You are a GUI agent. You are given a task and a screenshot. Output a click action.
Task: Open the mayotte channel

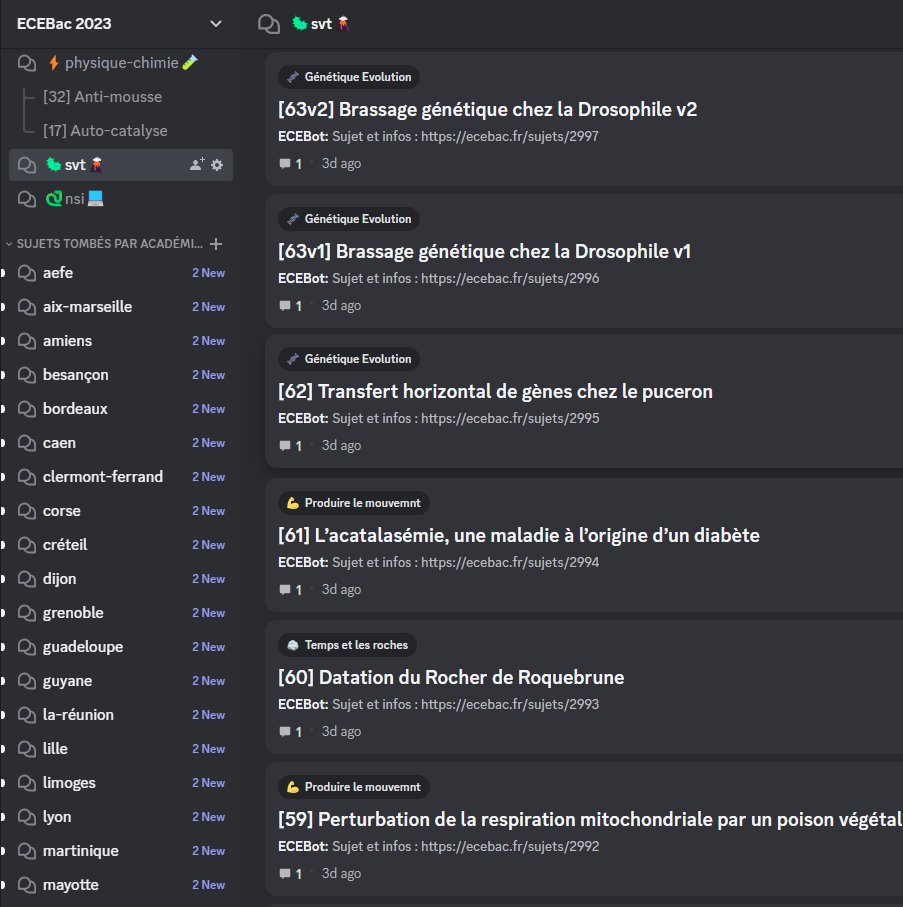(121, 885)
